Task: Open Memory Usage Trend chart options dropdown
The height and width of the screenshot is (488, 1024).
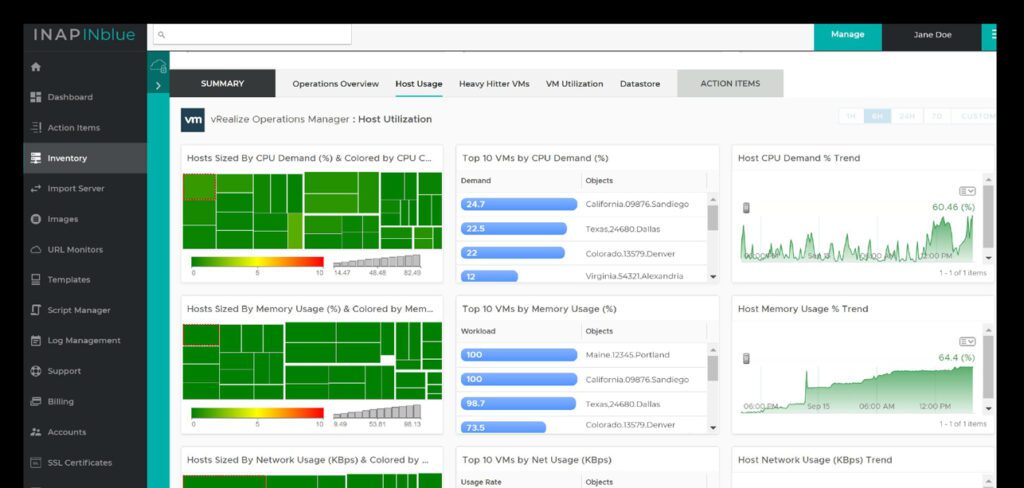Action: point(967,342)
